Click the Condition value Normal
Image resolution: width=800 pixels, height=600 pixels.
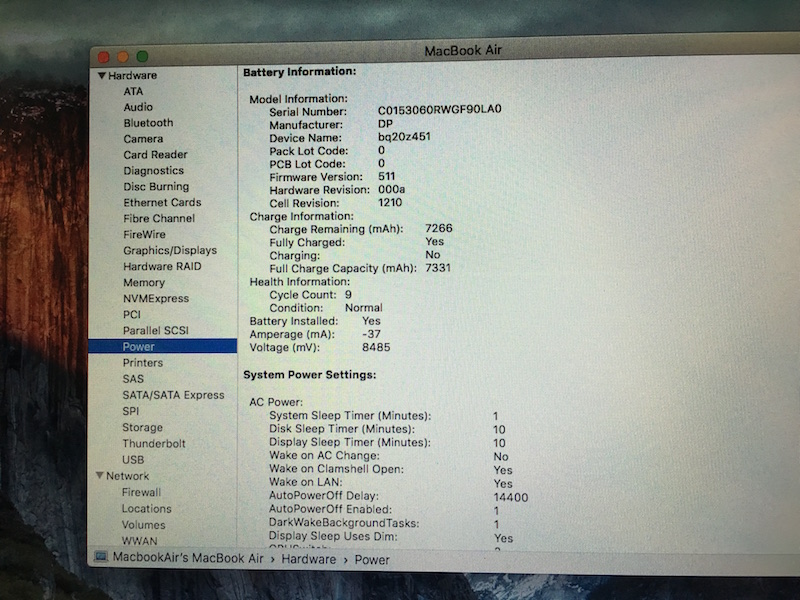point(363,308)
